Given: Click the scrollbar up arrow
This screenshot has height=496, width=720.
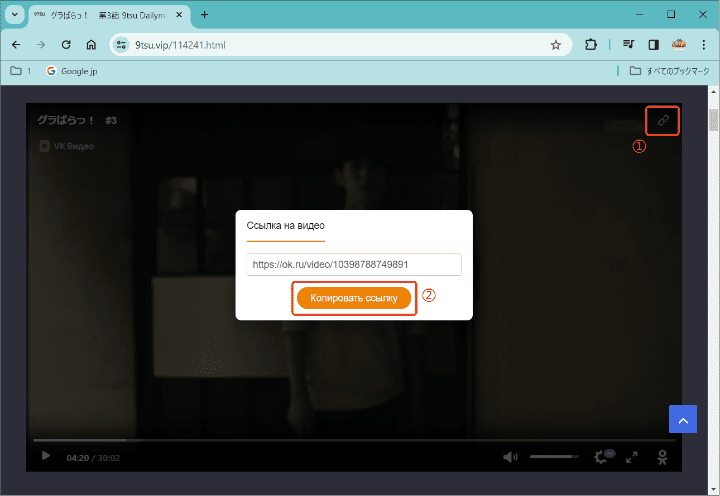Looking at the screenshot, I should pos(713,91).
